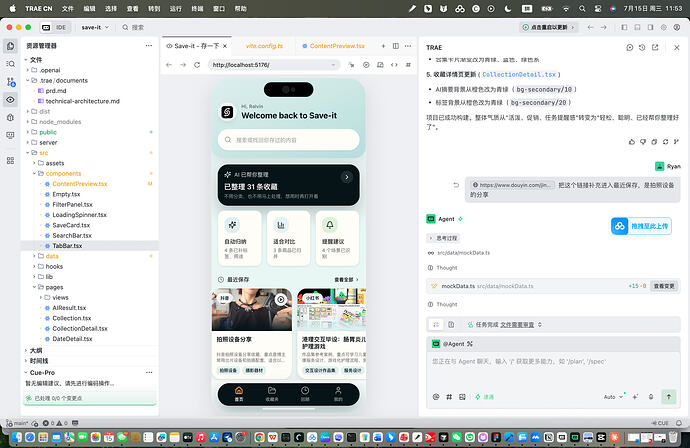Viewport: 690px width, 448px height.
Task: Open the preview eye icon in activity bar
Action: pyautogui.click(x=11, y=99)
